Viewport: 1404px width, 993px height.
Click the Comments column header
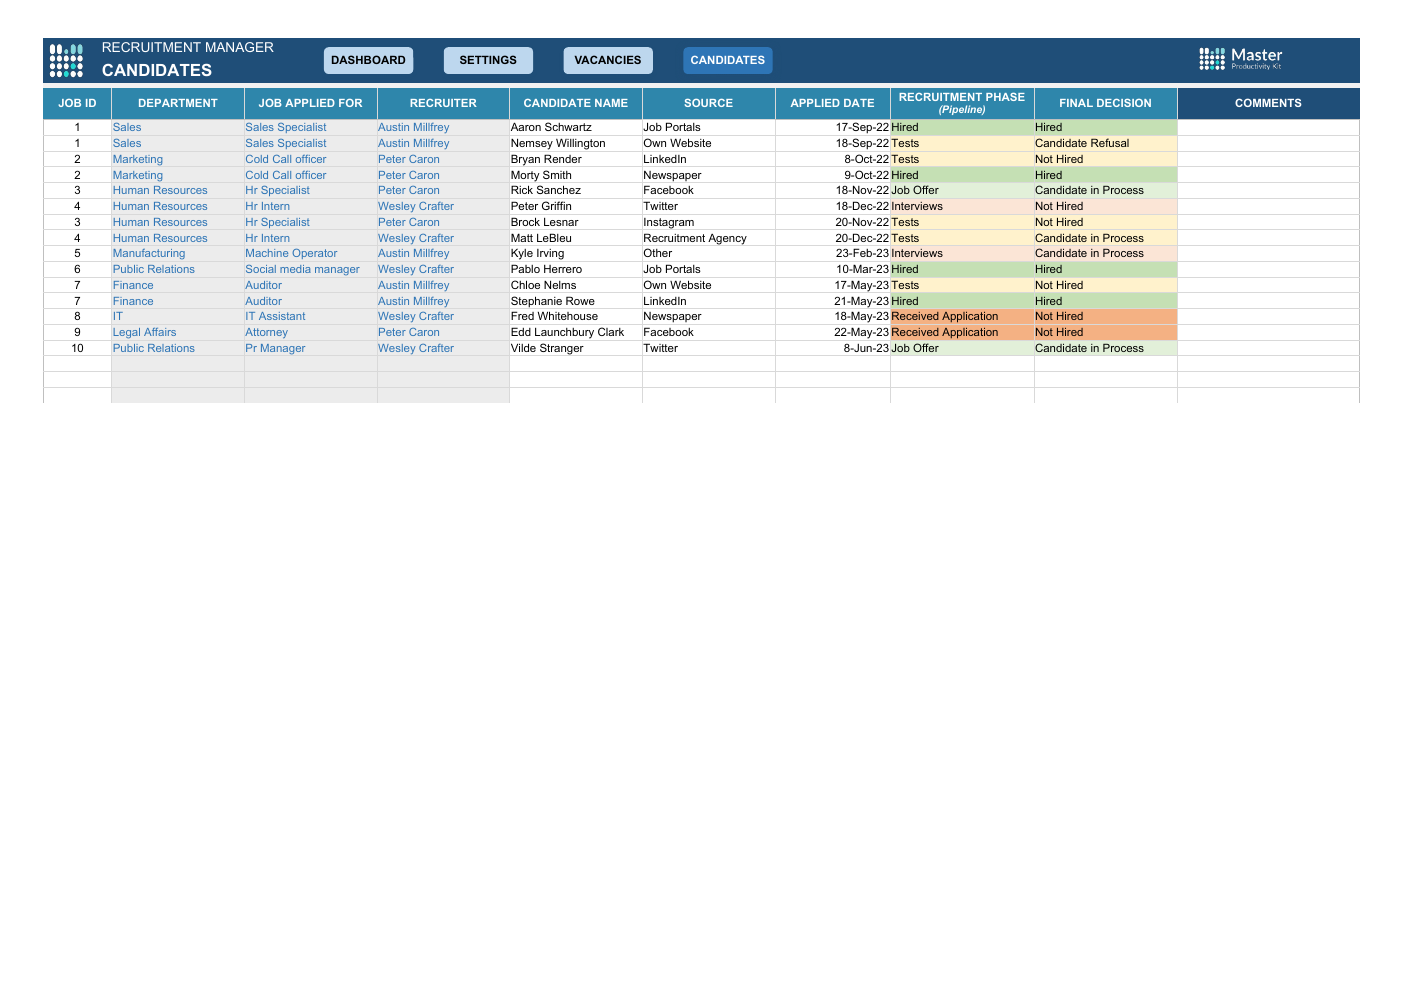click(1268, 103)
